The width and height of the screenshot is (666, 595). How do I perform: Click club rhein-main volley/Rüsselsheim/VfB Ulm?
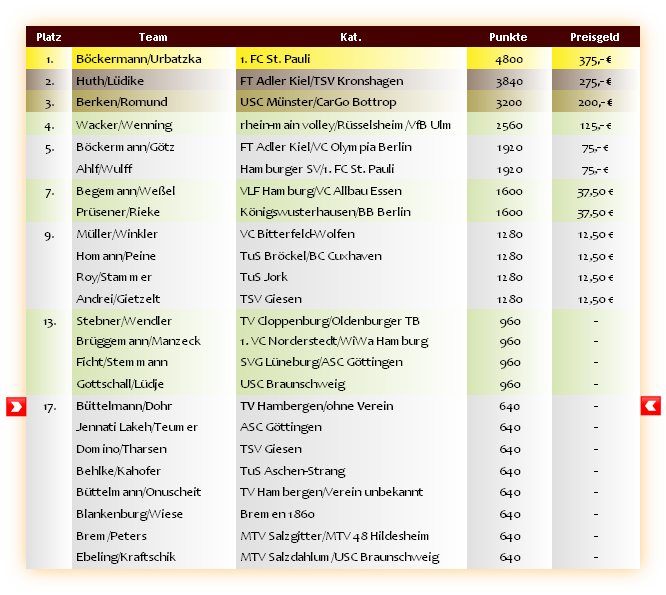(x=345, y=125)
